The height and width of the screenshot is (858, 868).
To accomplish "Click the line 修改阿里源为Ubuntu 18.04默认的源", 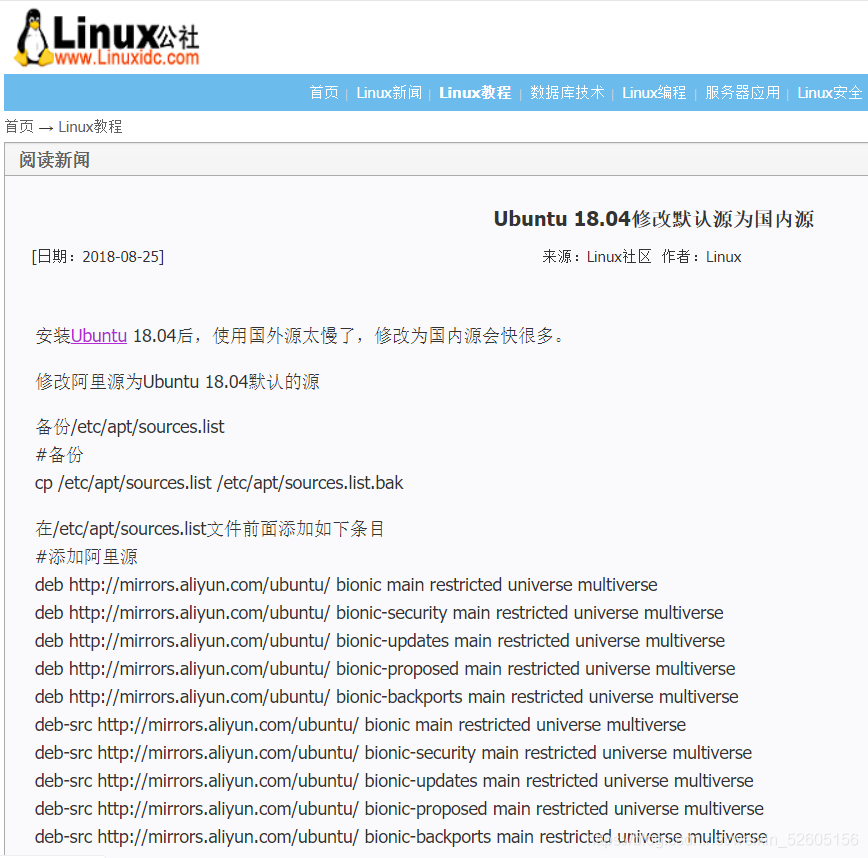I will coord(177,382).
